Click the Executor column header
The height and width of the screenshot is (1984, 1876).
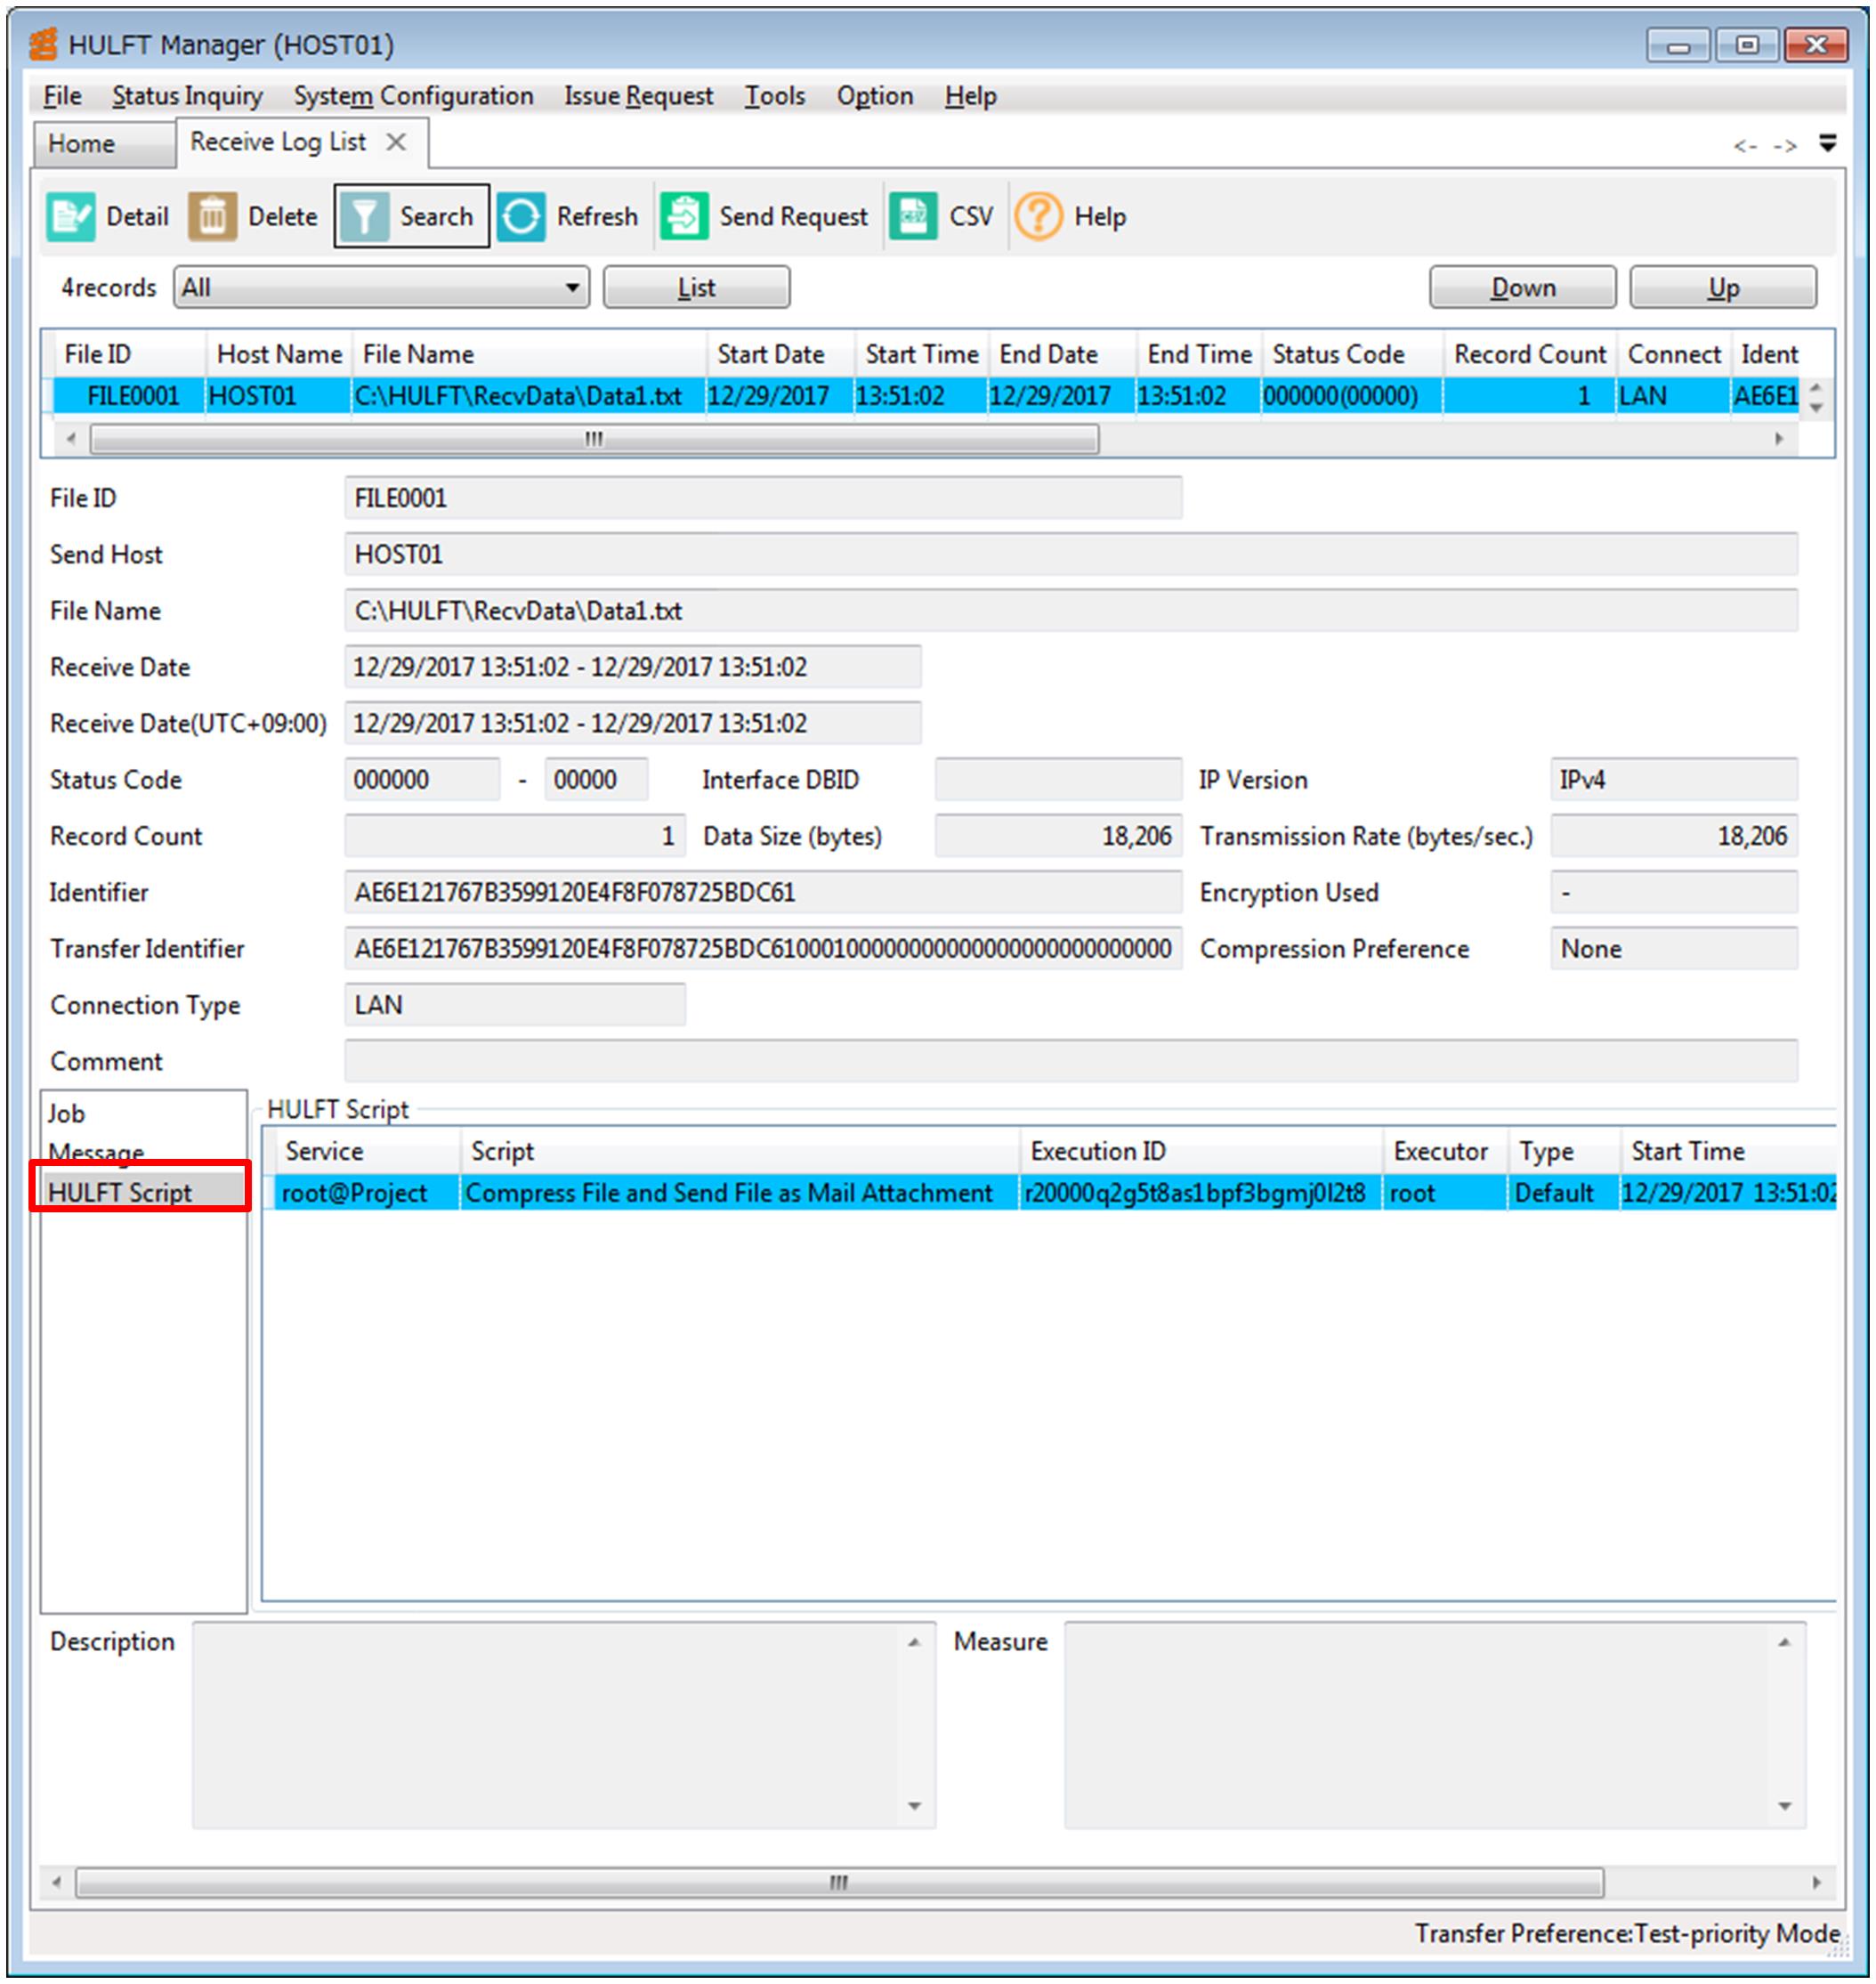(1445, 1151)
